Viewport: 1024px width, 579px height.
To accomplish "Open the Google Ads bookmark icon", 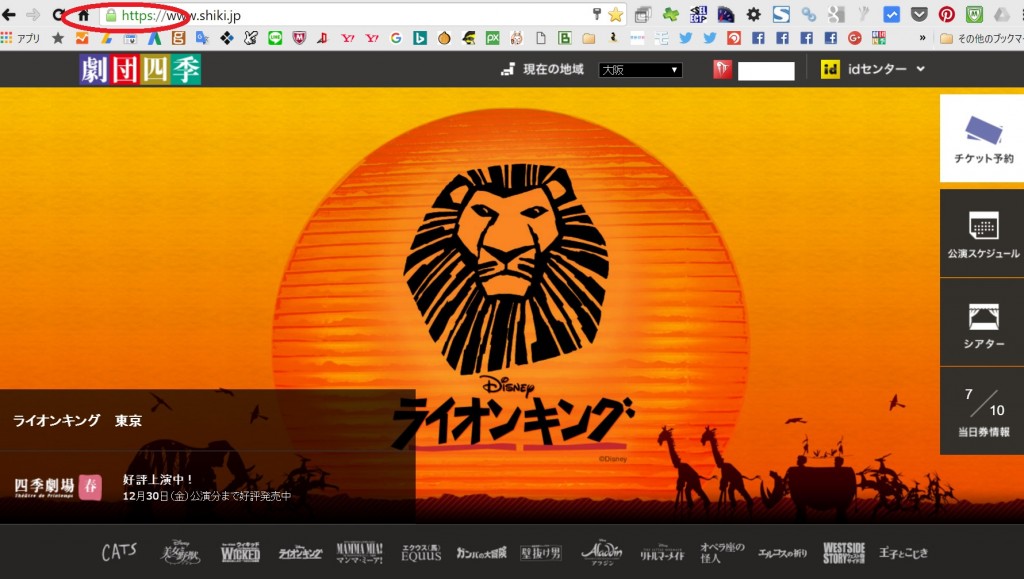I will click(x=154, y=39).
